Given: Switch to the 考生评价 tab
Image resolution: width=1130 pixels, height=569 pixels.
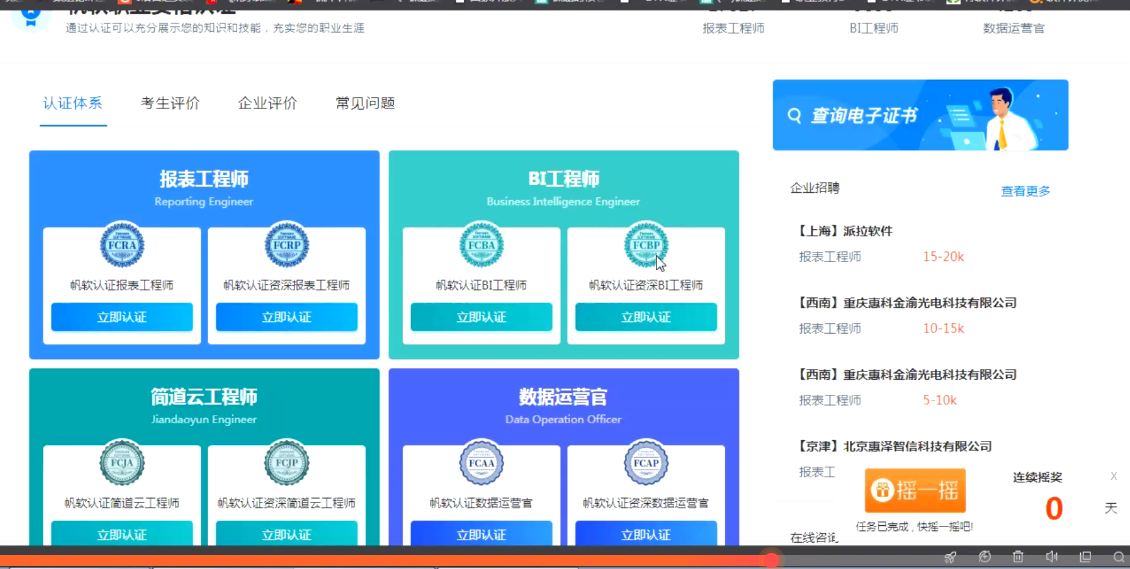Looking at the screenshot, I should point(170,103).
